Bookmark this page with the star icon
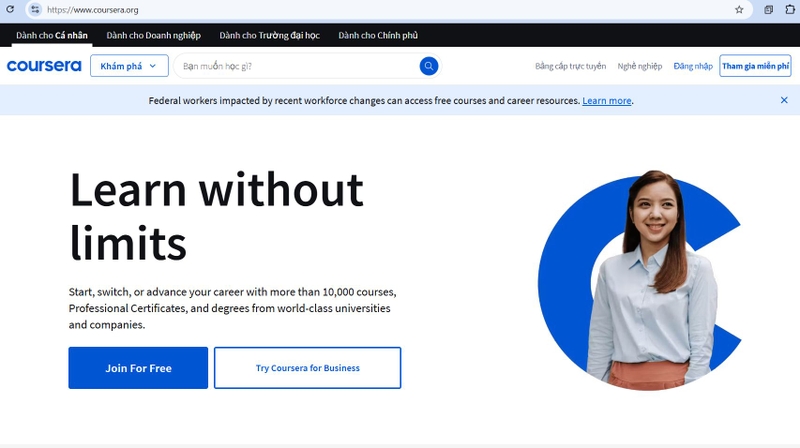This screenshot has height=448, width=800. click(739, 10)
